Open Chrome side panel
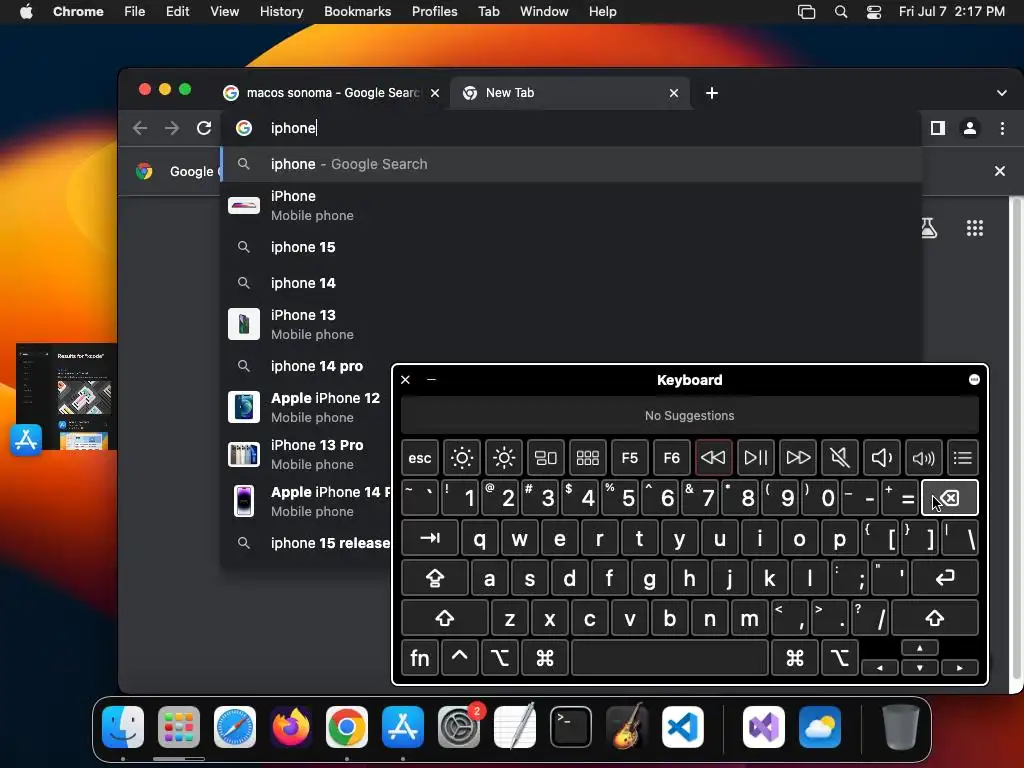Viewport: 1024px width, 768px height. 938,128
